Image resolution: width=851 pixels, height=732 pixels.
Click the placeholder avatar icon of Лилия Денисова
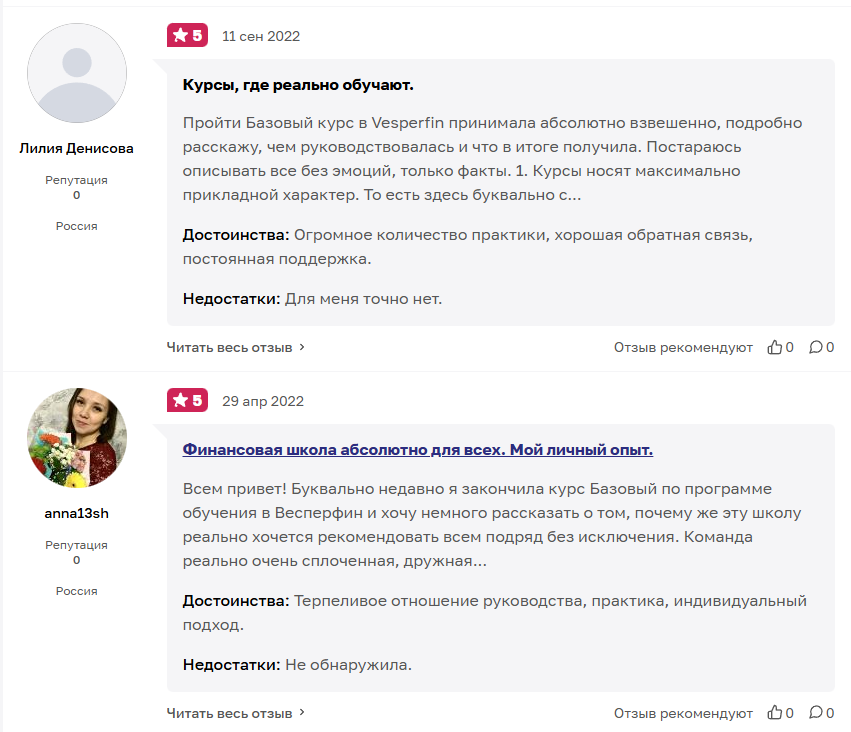77,72
